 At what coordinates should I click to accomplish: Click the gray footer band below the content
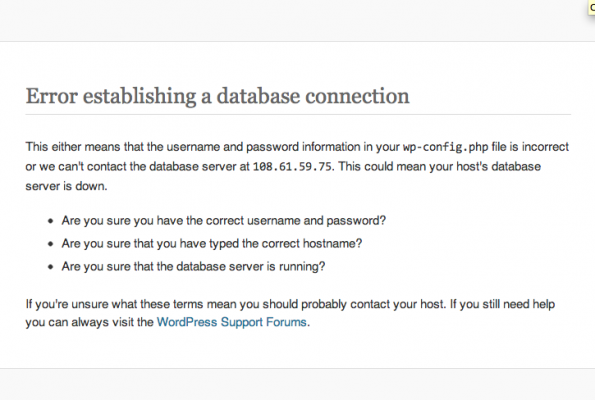(x=298, y=384)
